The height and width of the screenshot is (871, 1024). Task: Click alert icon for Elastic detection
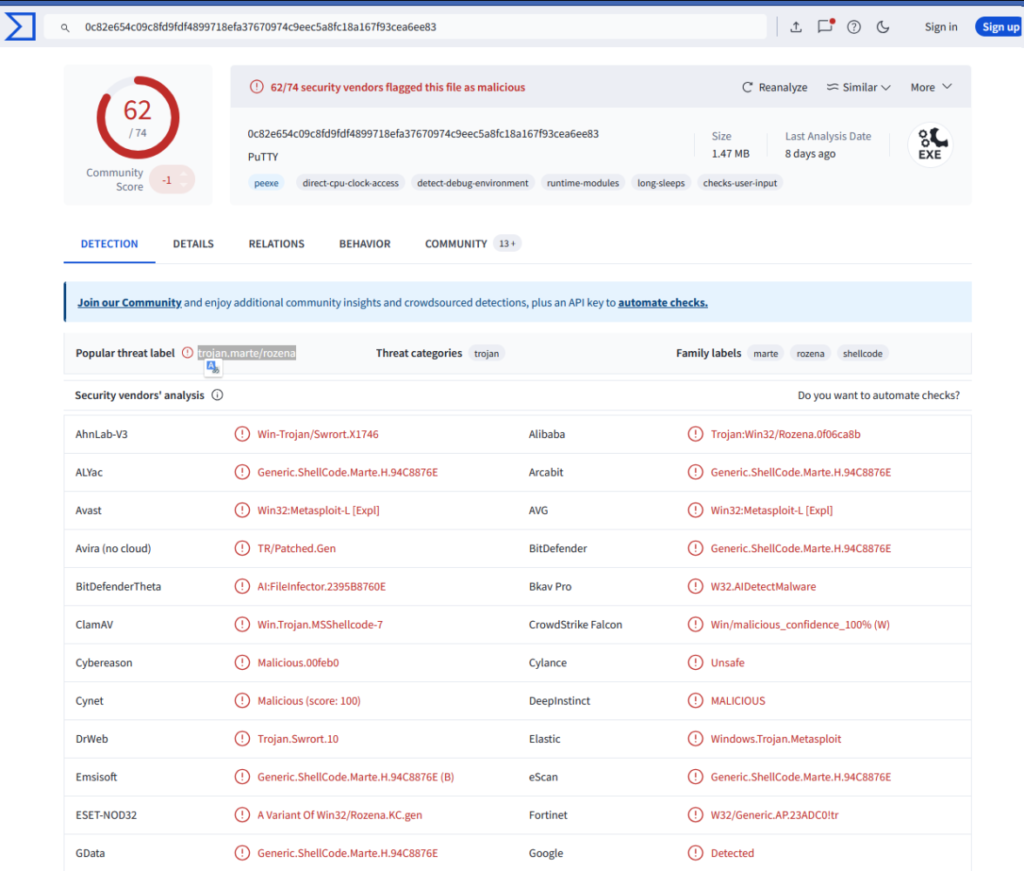(695, 738)
